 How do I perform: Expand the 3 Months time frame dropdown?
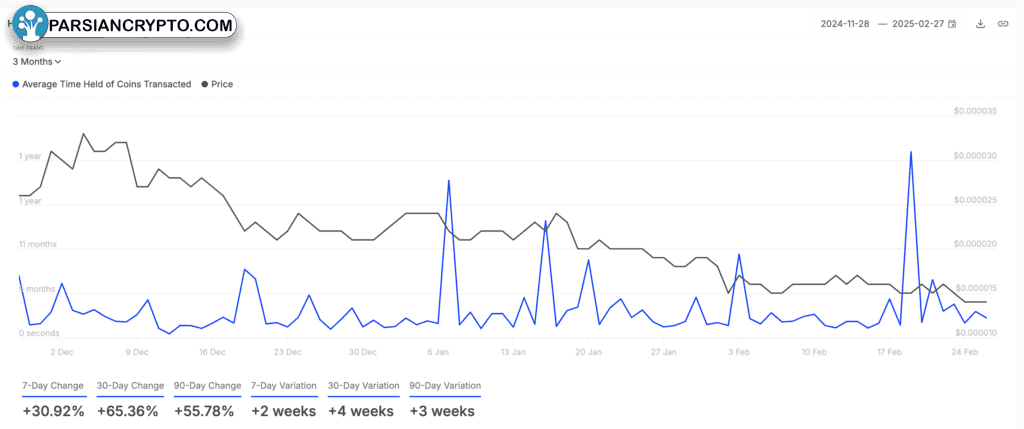click(x=37, y=61)
